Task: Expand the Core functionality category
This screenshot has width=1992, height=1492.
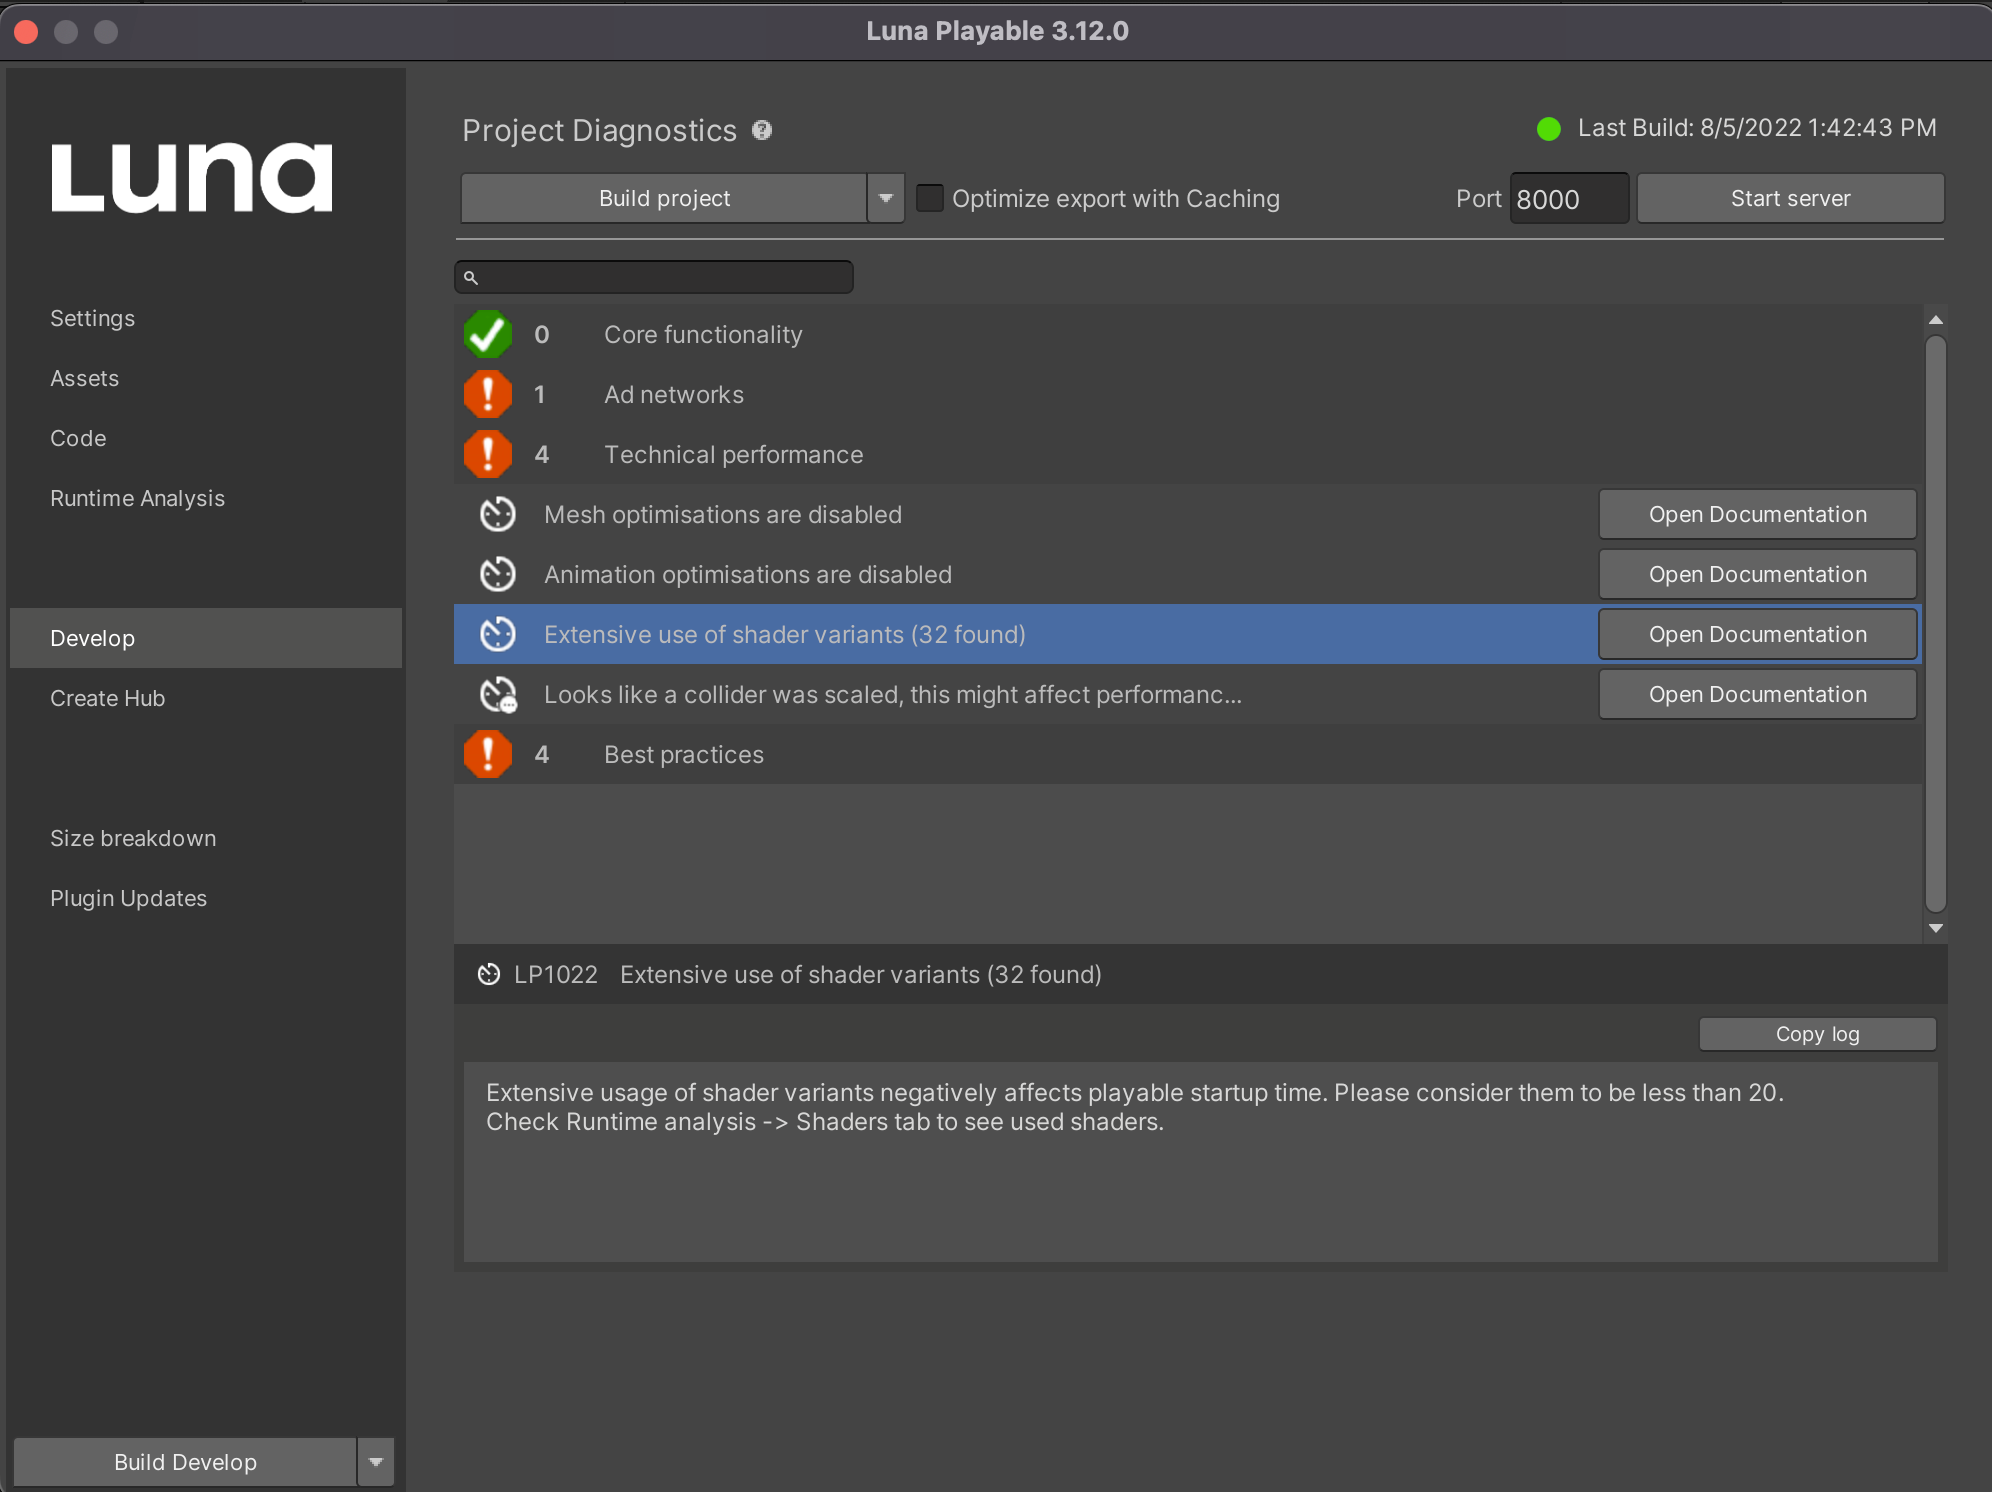Action: tap(1187, 334)
